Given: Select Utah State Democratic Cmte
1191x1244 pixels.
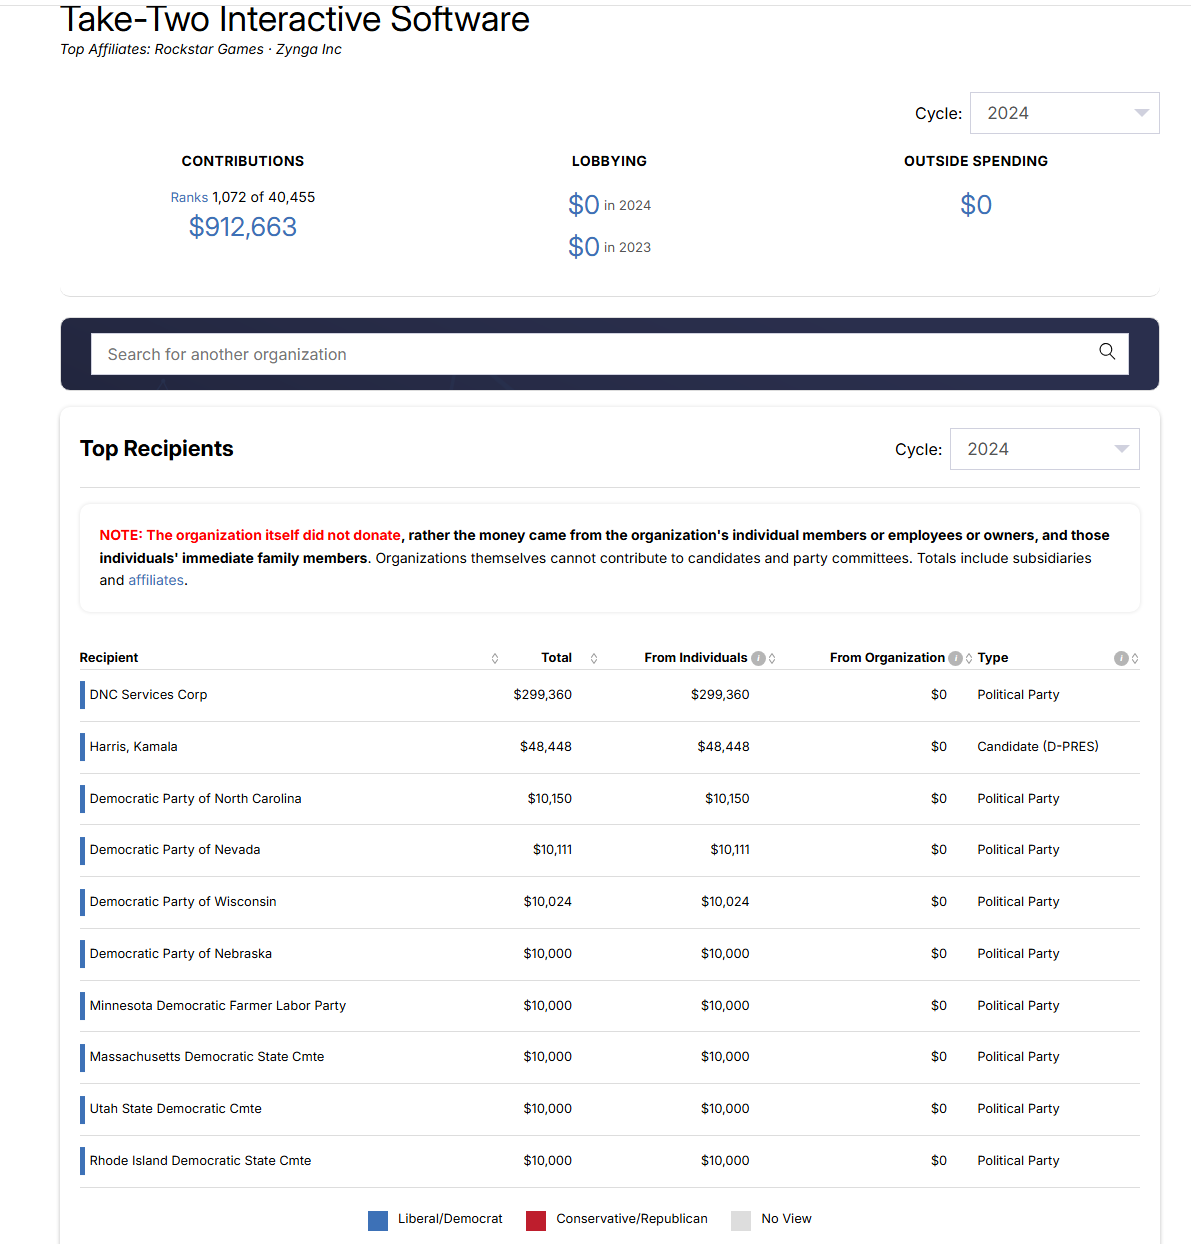Looking at the screenshot, I should click(x=176, y=1109).
